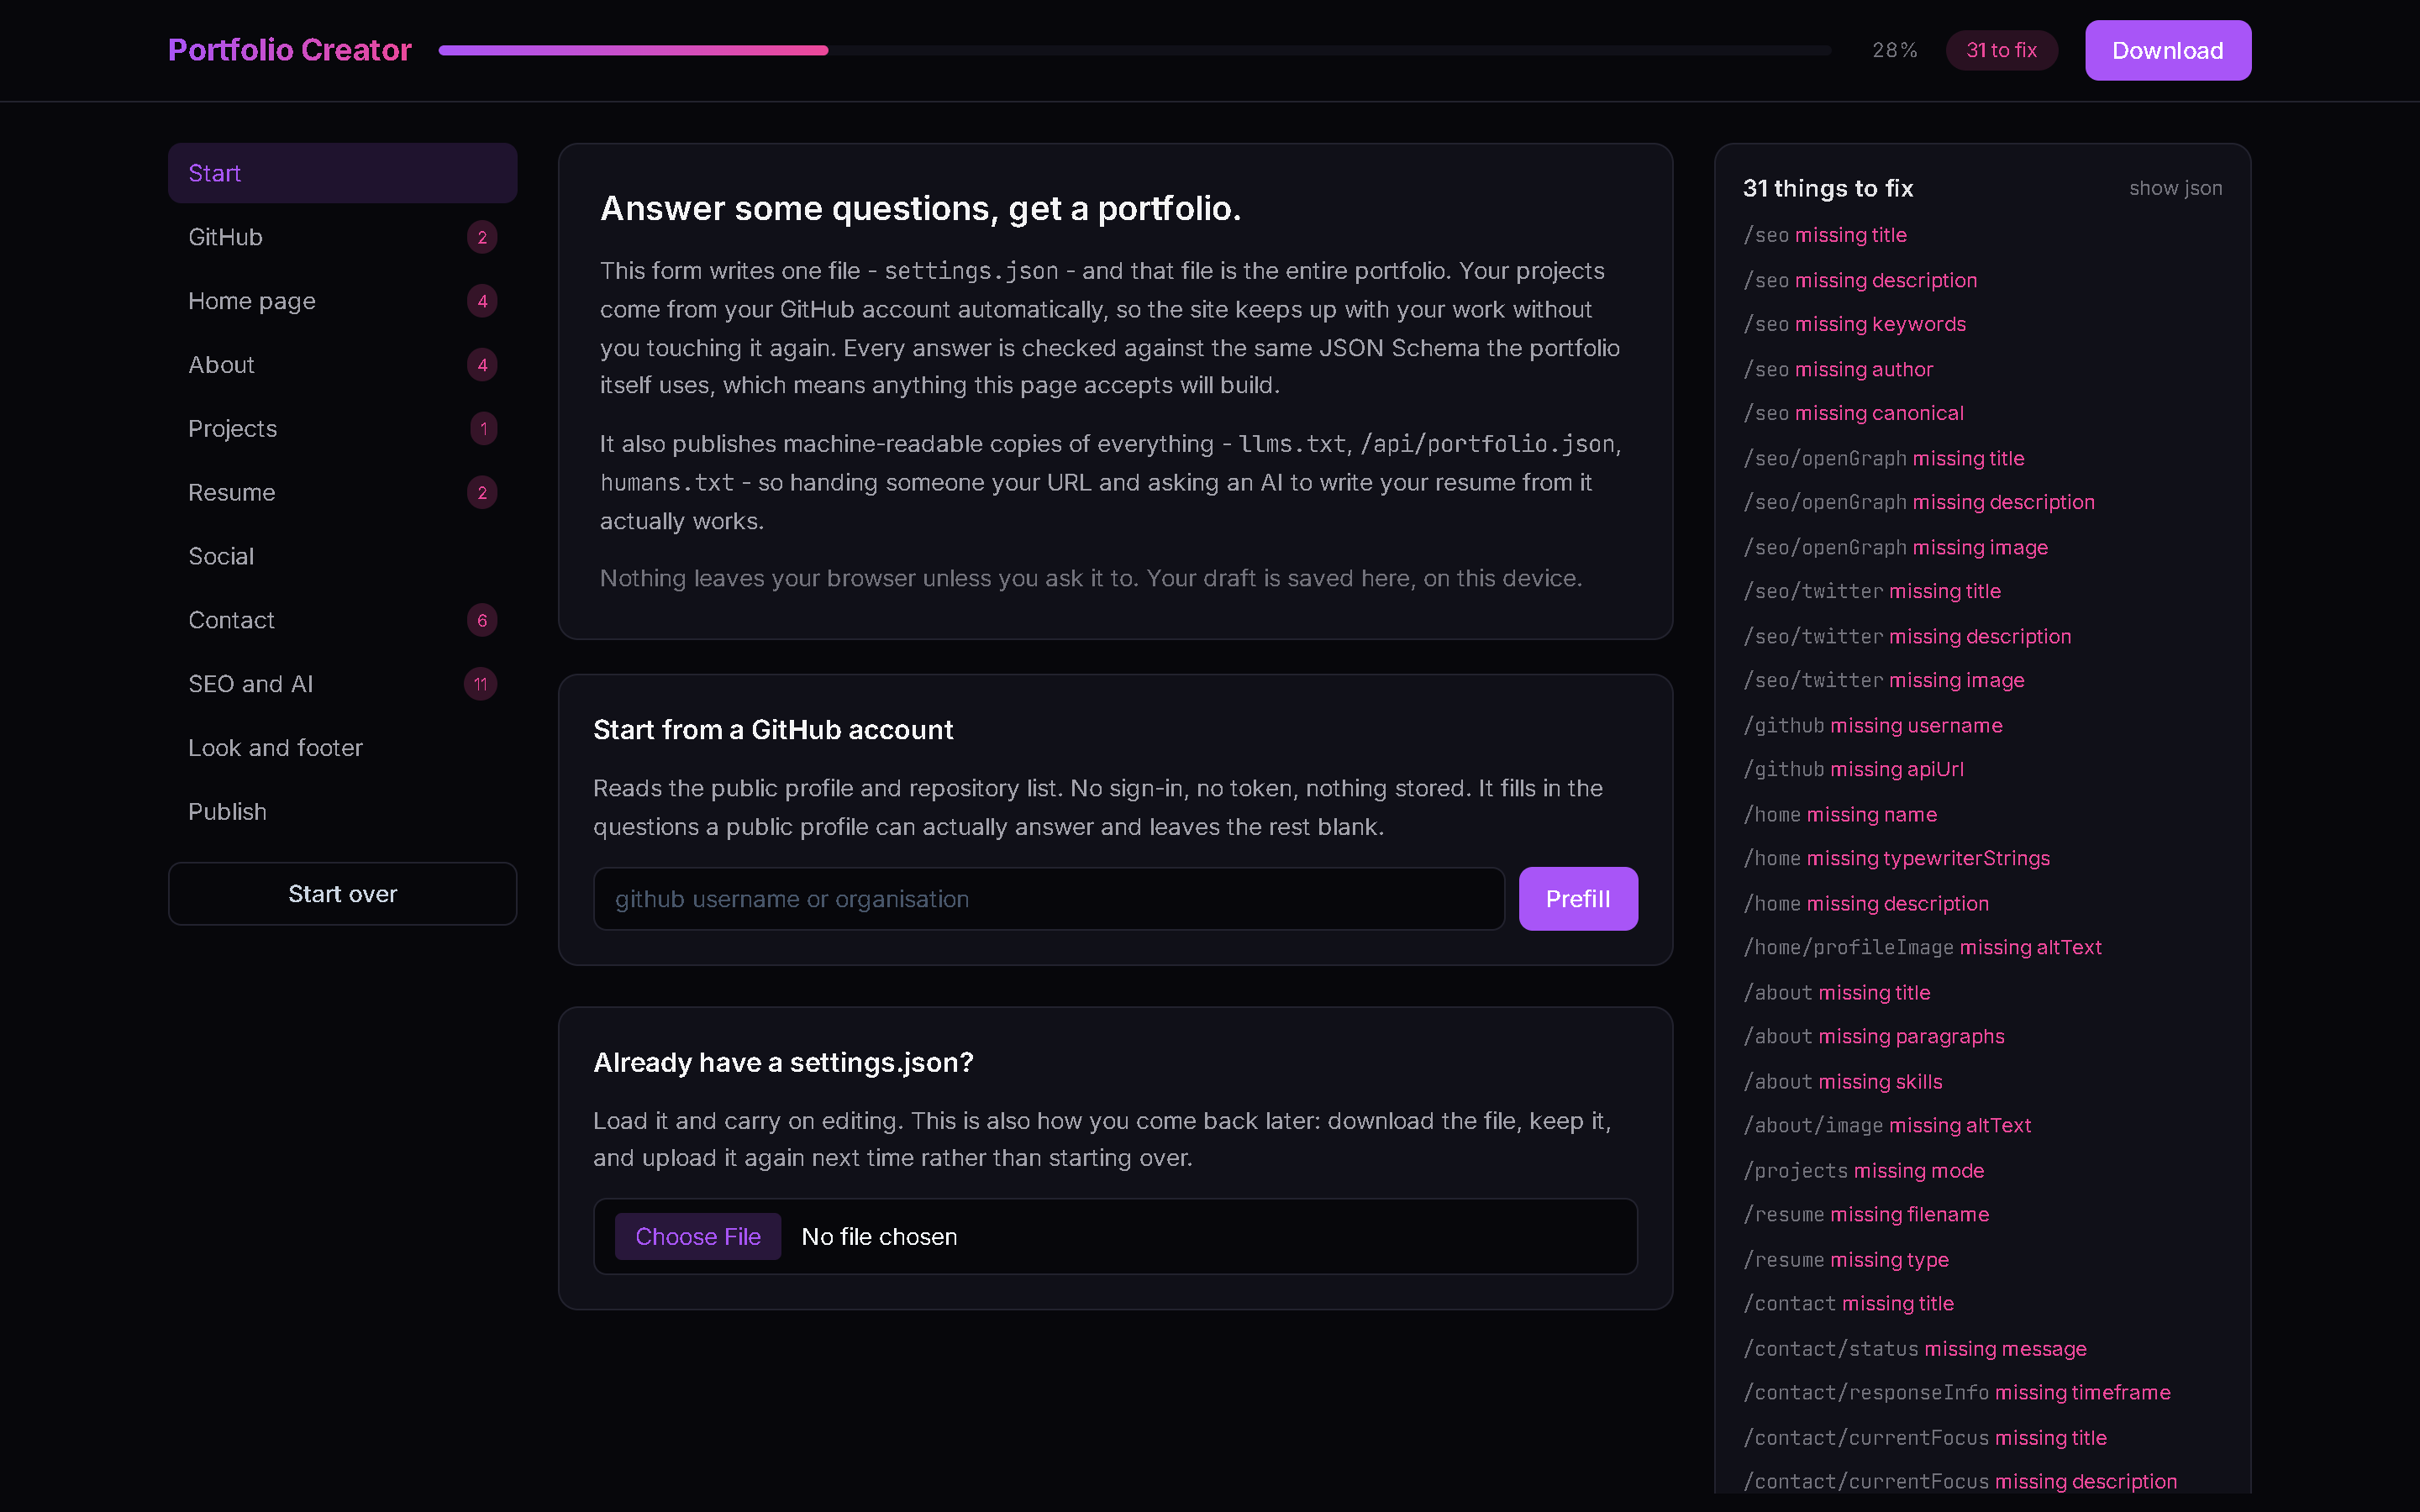This screenshot has height=1512, width=2420.
Task: Click the progress bar at top
Action: click(1134, 50)
